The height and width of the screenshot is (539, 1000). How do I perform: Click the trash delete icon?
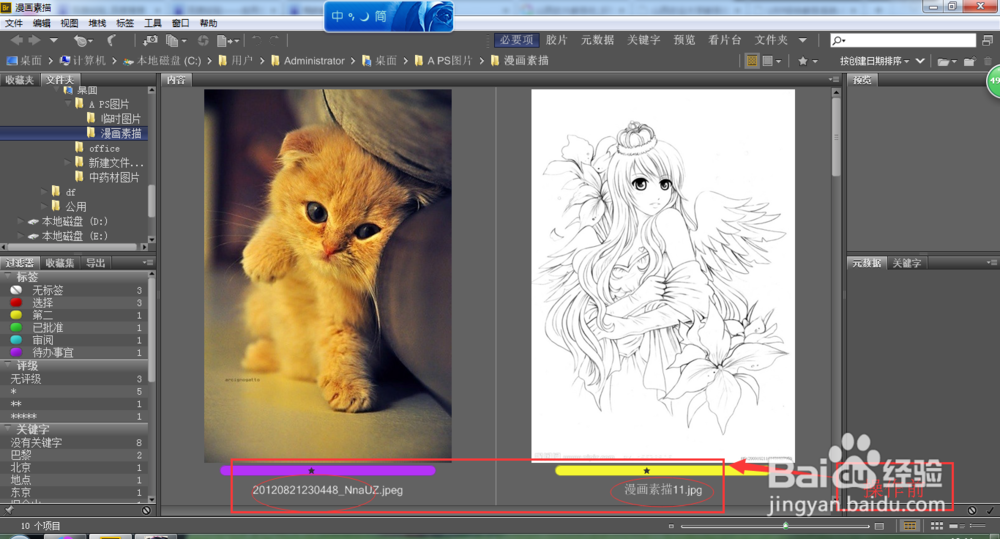pyautogui.click(x=988, y=61)
